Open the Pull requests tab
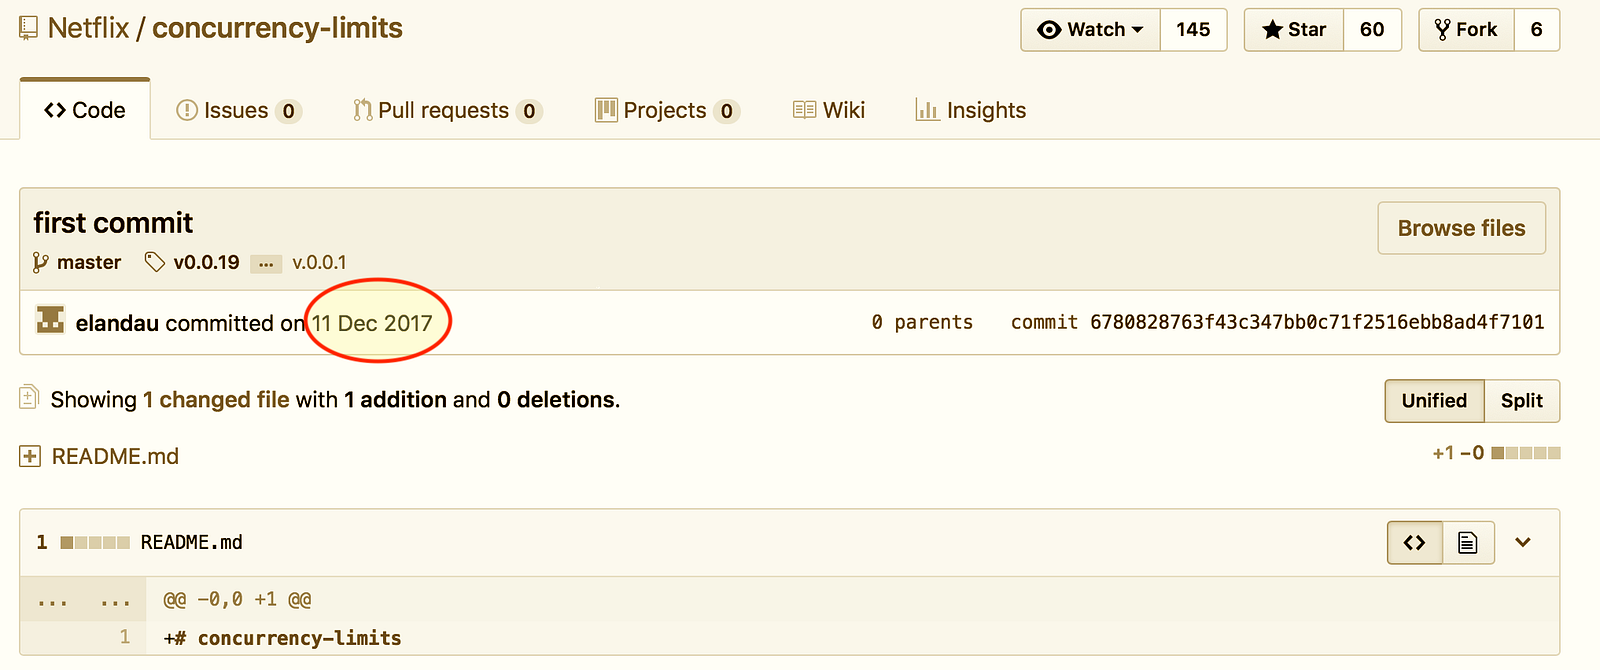 pyautogui.click(x=444, y=110)
